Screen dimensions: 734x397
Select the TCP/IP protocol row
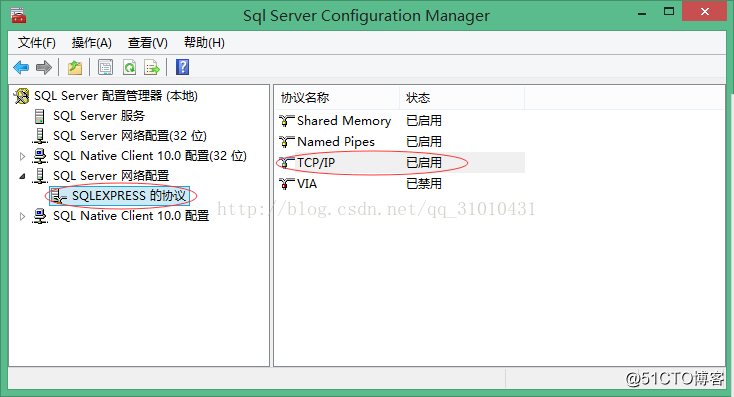(x=400, y=162)
